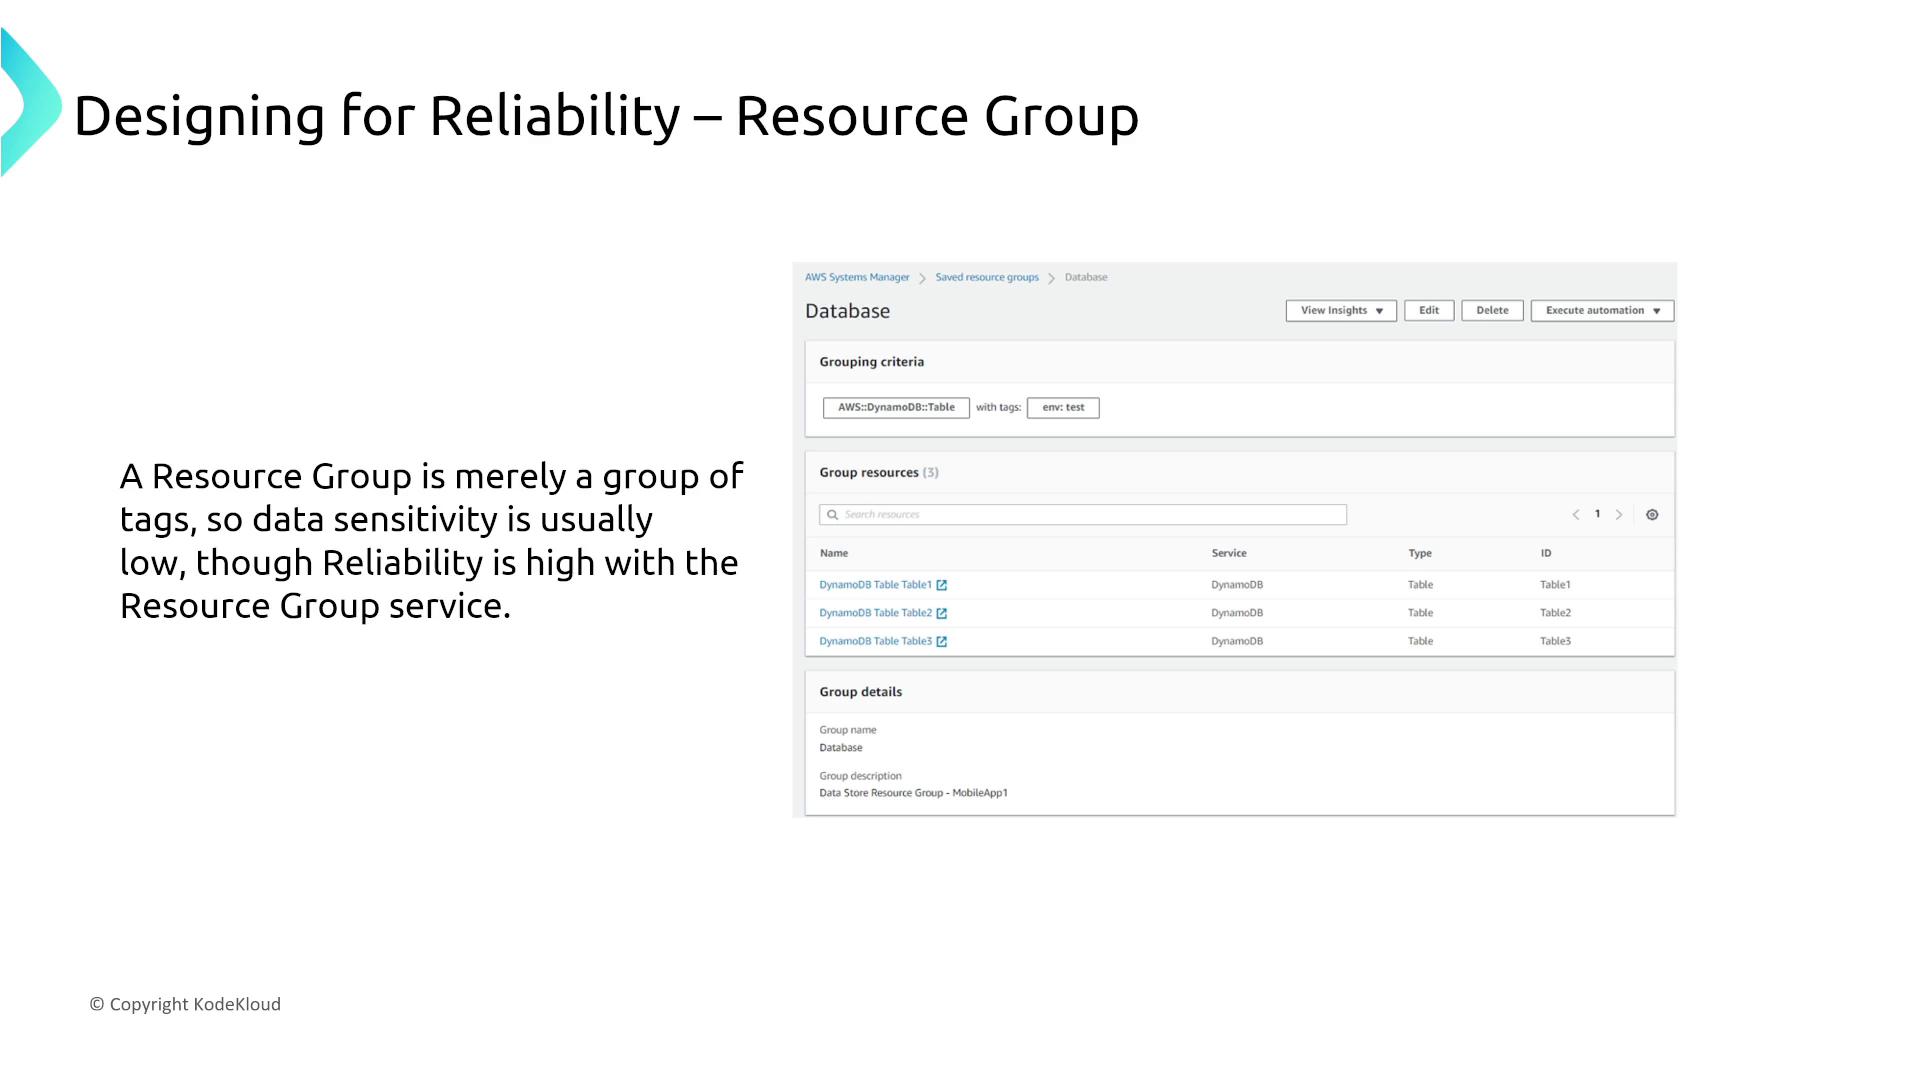The height and width of the screenshot is (1080, 1920).
Task: Click the env: test tag chip
Action: (1062, 408)
